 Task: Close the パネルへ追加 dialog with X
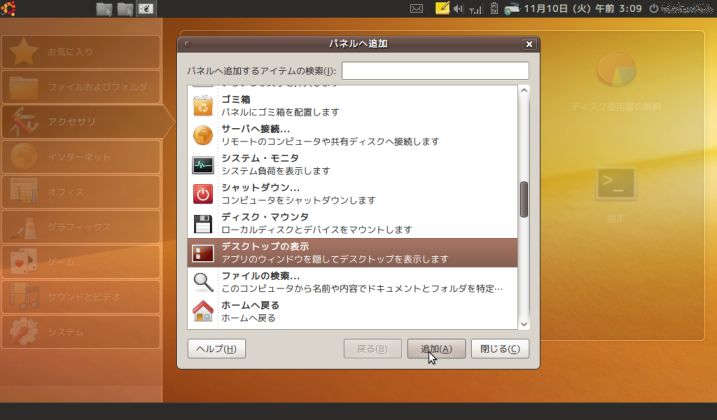529,44
